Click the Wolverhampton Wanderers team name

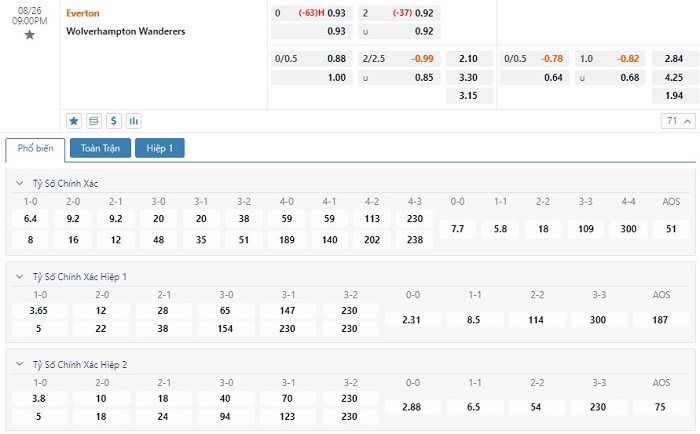(125, 31)
